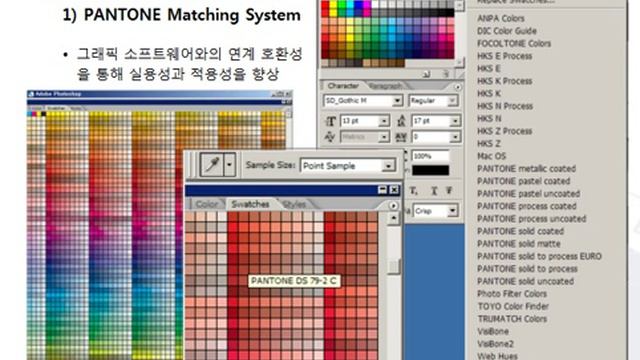Screen dimensions: 640x360
Task: Load PANTONE solid to process EURO
Action: pos(539,256)
